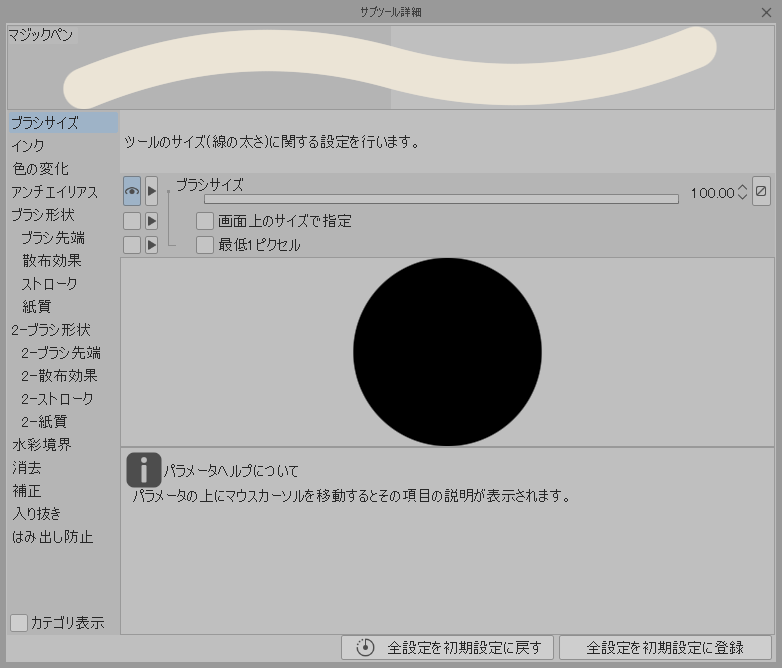Expand arrow on 最低1ピクセル row
The image size is (782, 668).
152,245
